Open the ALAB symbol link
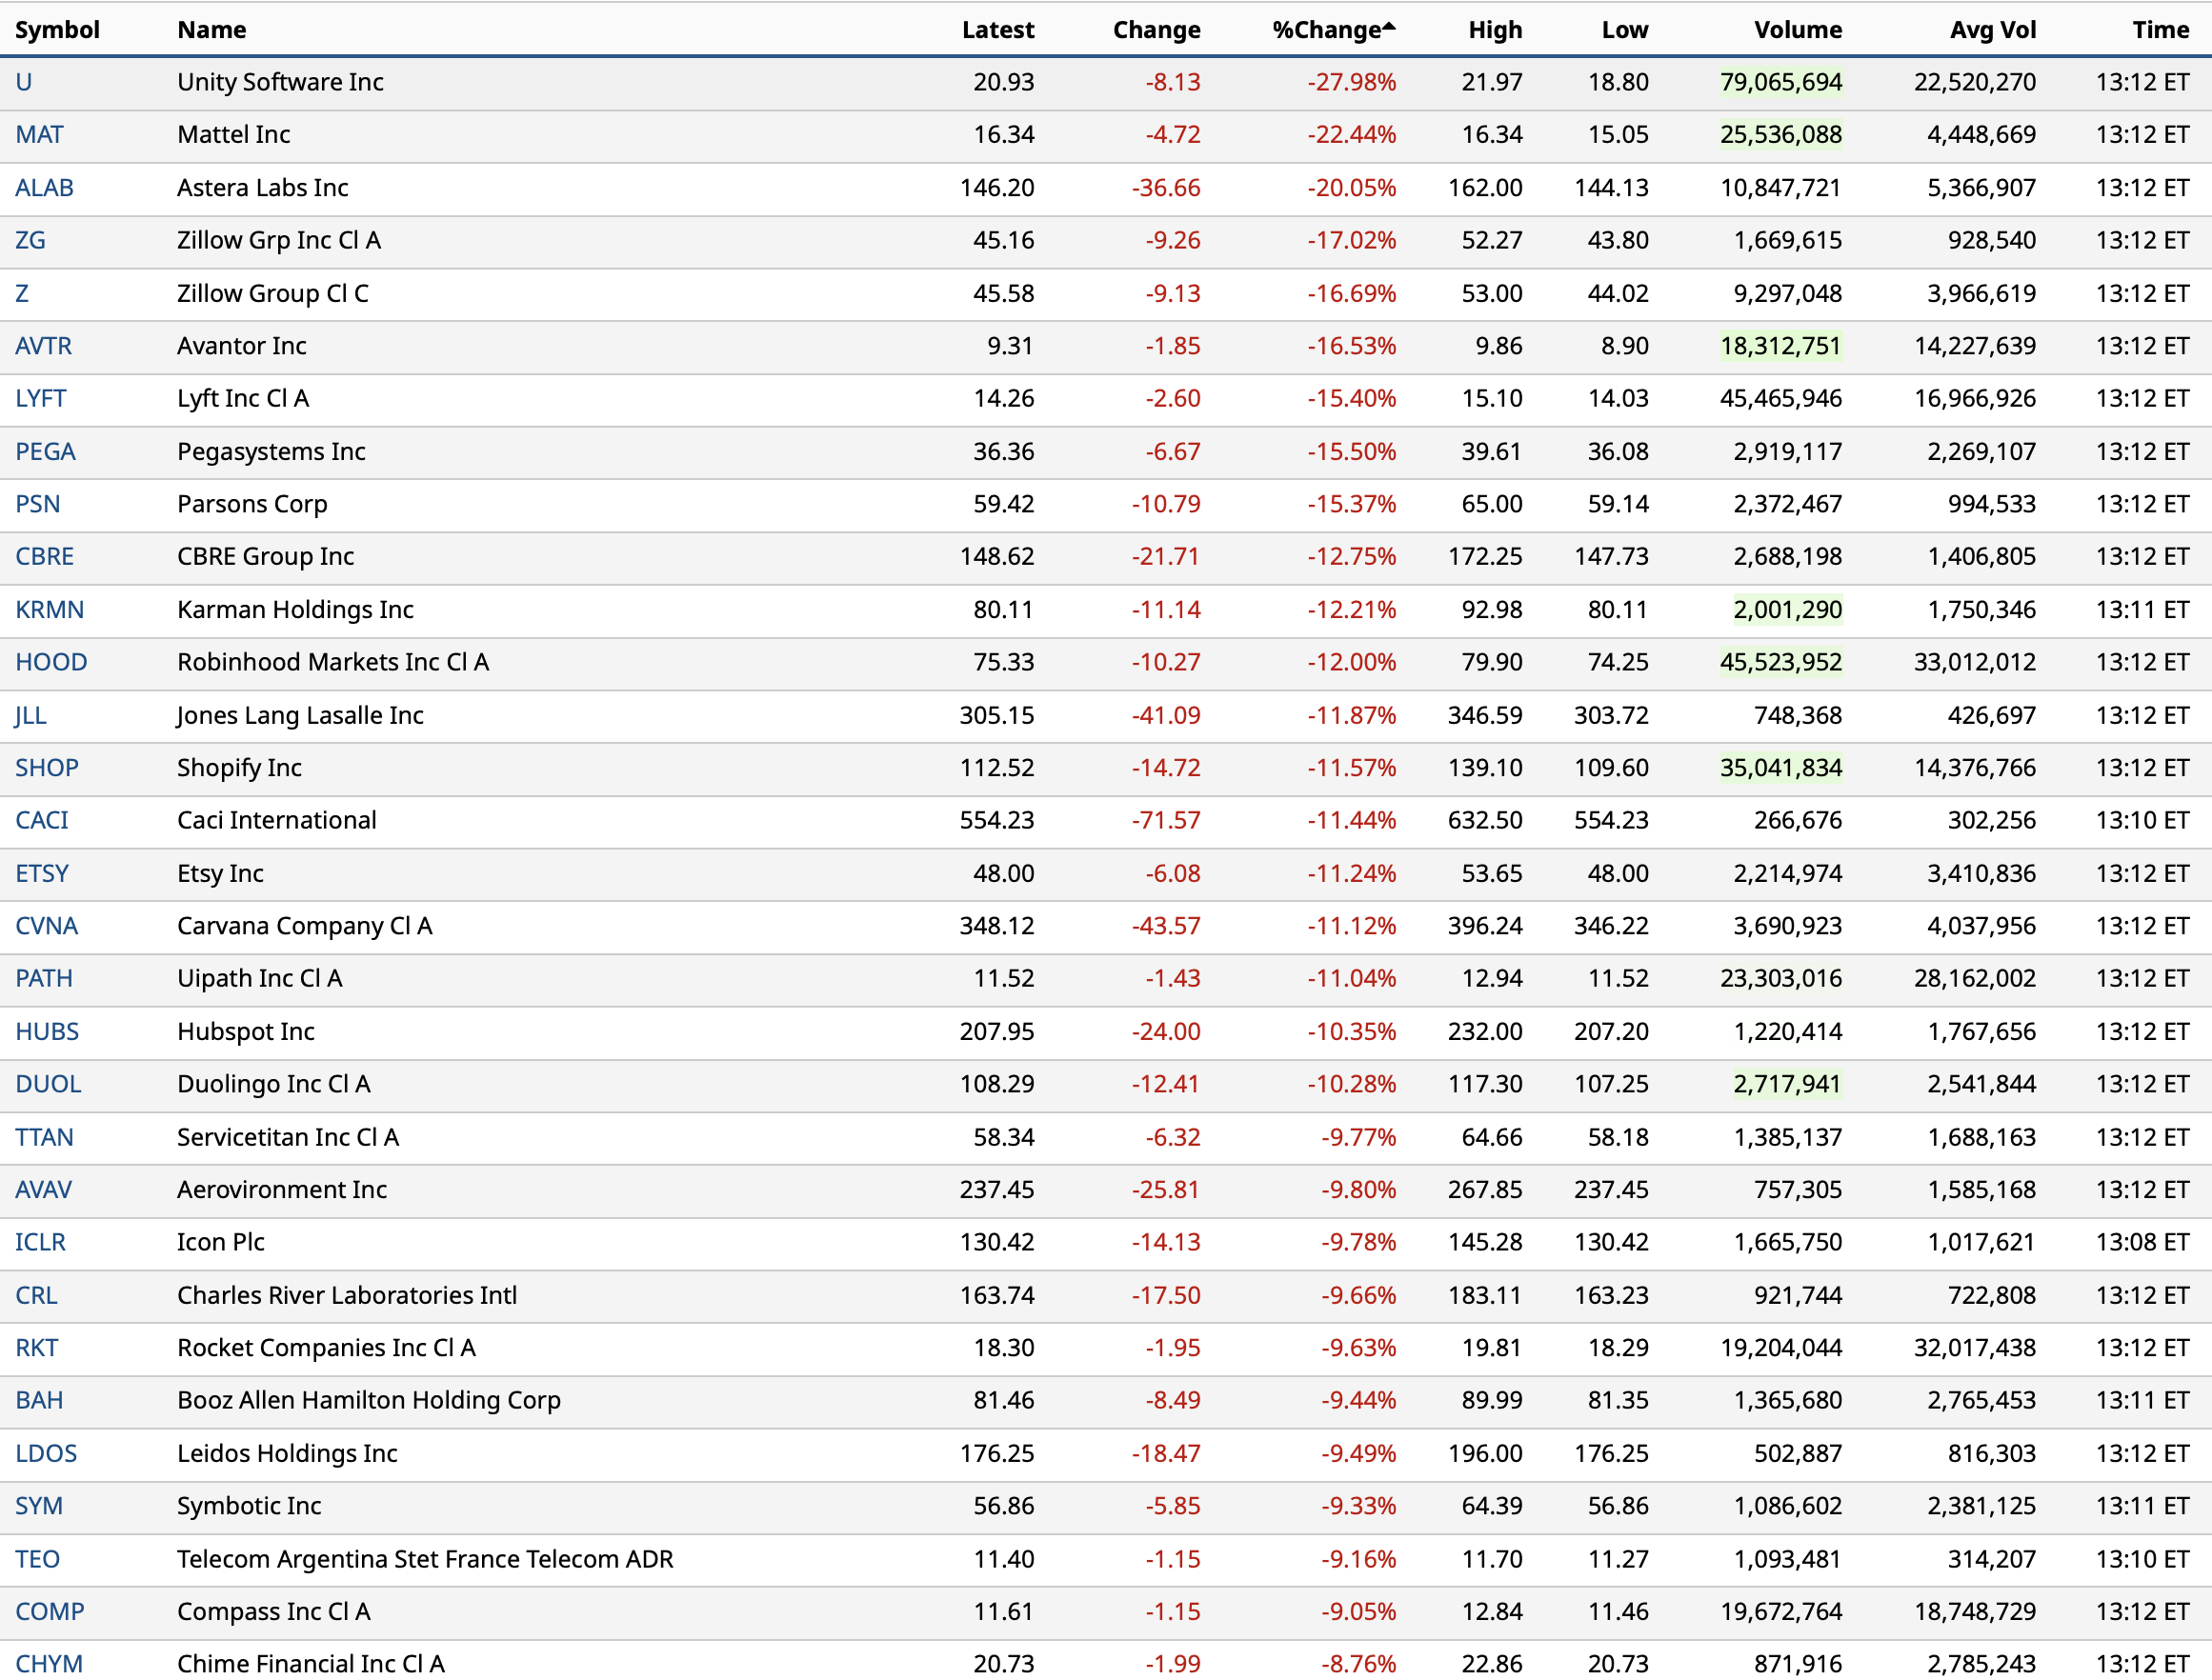This screenshot has width=2212, height=1680. tap(44, 188)
